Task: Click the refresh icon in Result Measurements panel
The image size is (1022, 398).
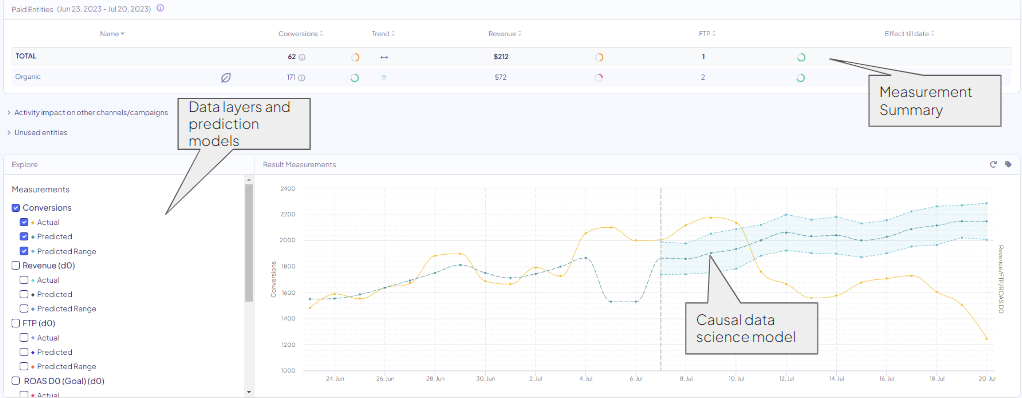Action: (993, 165)
